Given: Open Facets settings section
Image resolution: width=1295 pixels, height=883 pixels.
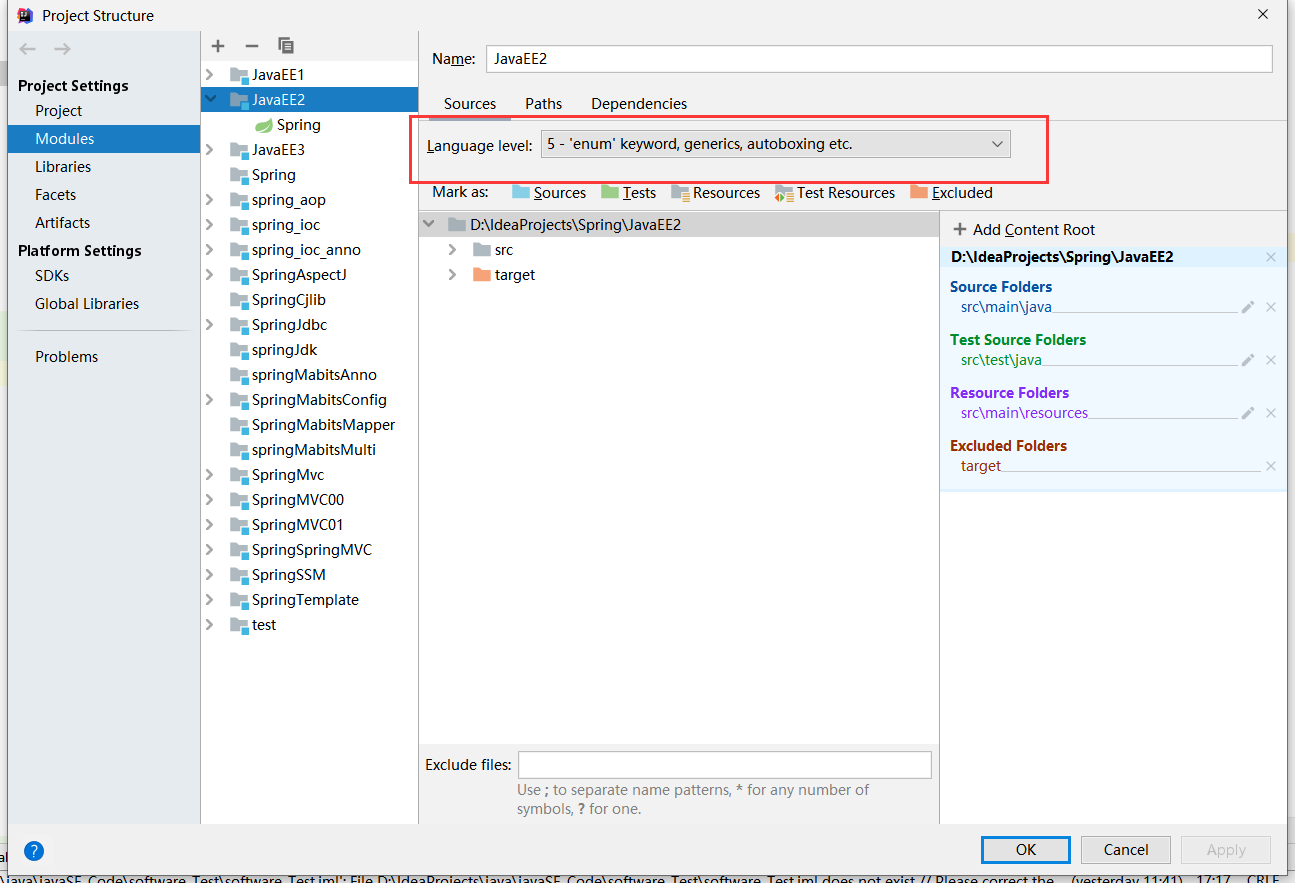Looking at the screenshot, I should tap(55, 195).
